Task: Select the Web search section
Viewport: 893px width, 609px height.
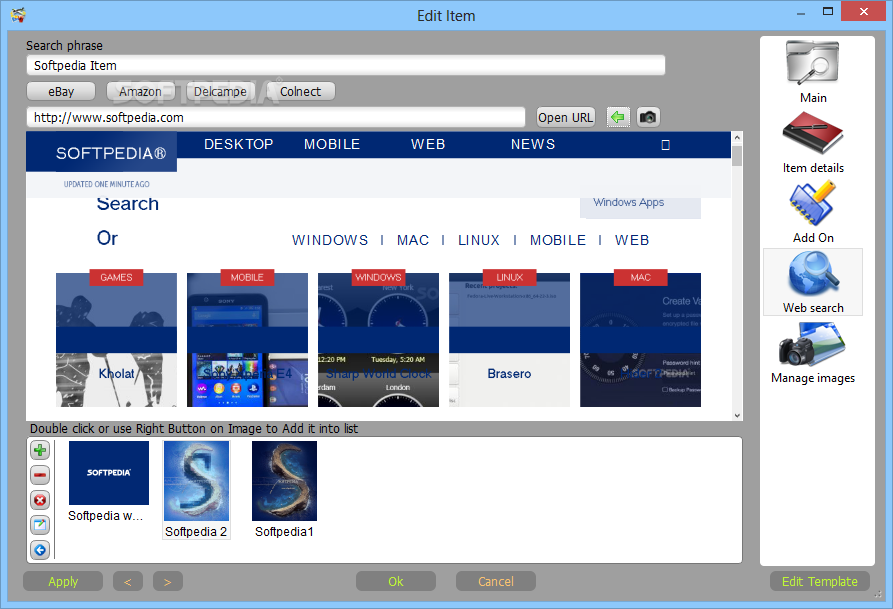Action: click(x=813, y=282)
